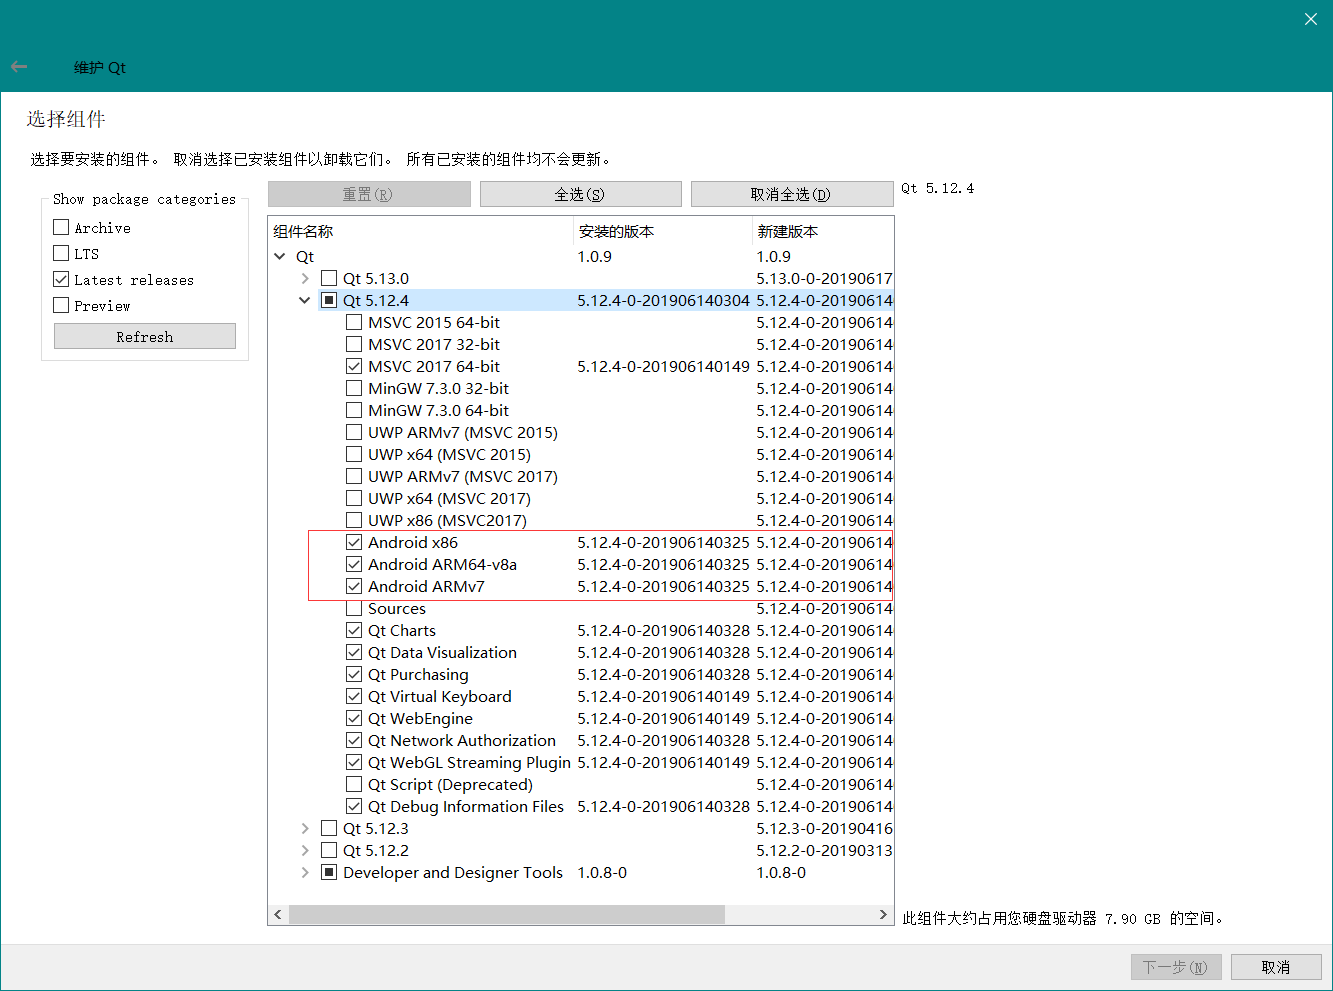Viewport: 1333px width, 991px height.
Task: Click the horizontal scrollbar right arrow
Action: tap(883, 915)
